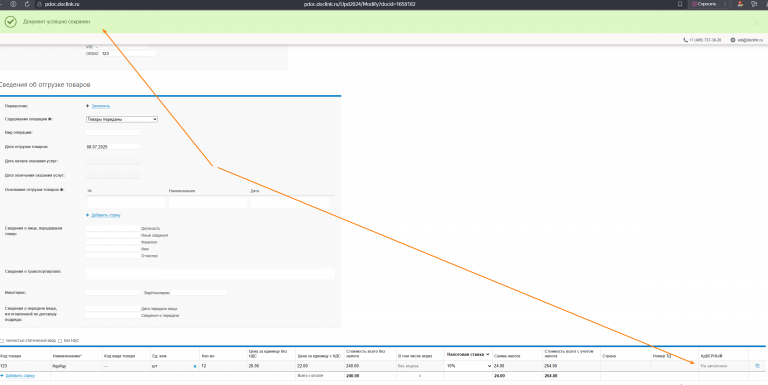
Task: Click the 'Без акциза' excise cell
Action: [x=420, y=366]
